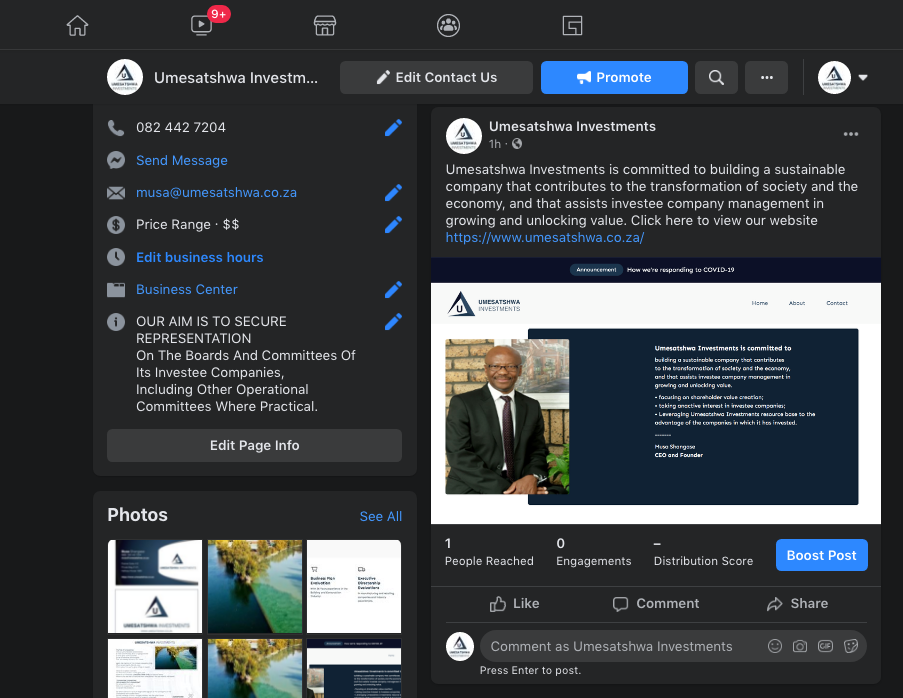Click the post public globe icon
Screen dimensions: 903x698
(517, 144)
